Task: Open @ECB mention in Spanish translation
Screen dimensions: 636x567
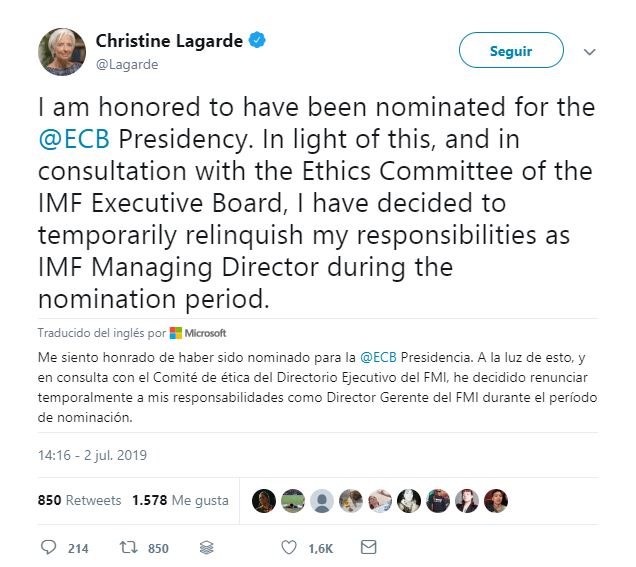Action: (380, 356)
